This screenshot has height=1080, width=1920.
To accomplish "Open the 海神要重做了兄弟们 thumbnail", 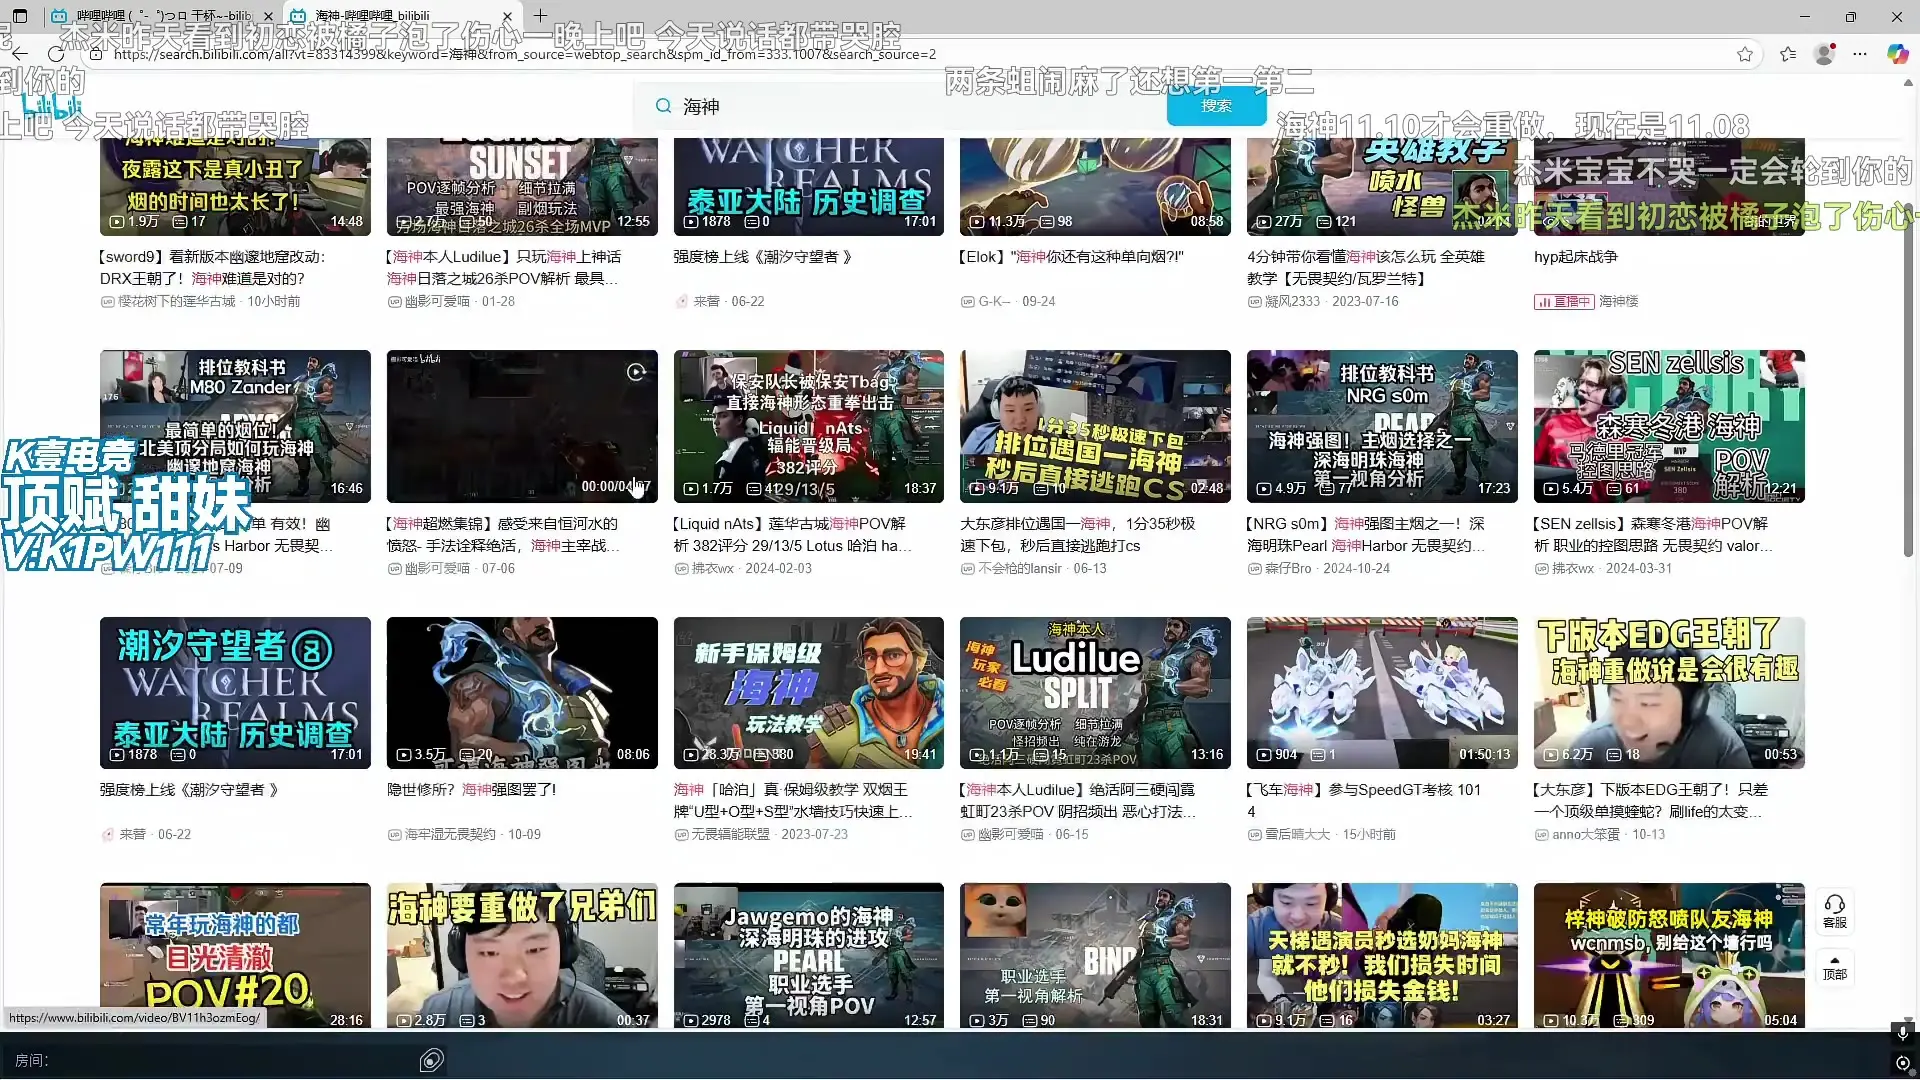I will tap(522, 956).
